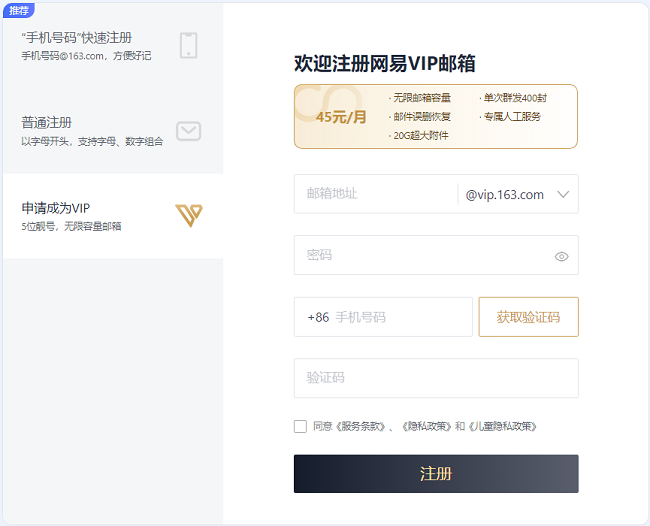Click 手机号码@163.com，方便好记 subtitle
The width and height of the screenshot is (650, 526).
pyautogui.click(x=86, y=56)
